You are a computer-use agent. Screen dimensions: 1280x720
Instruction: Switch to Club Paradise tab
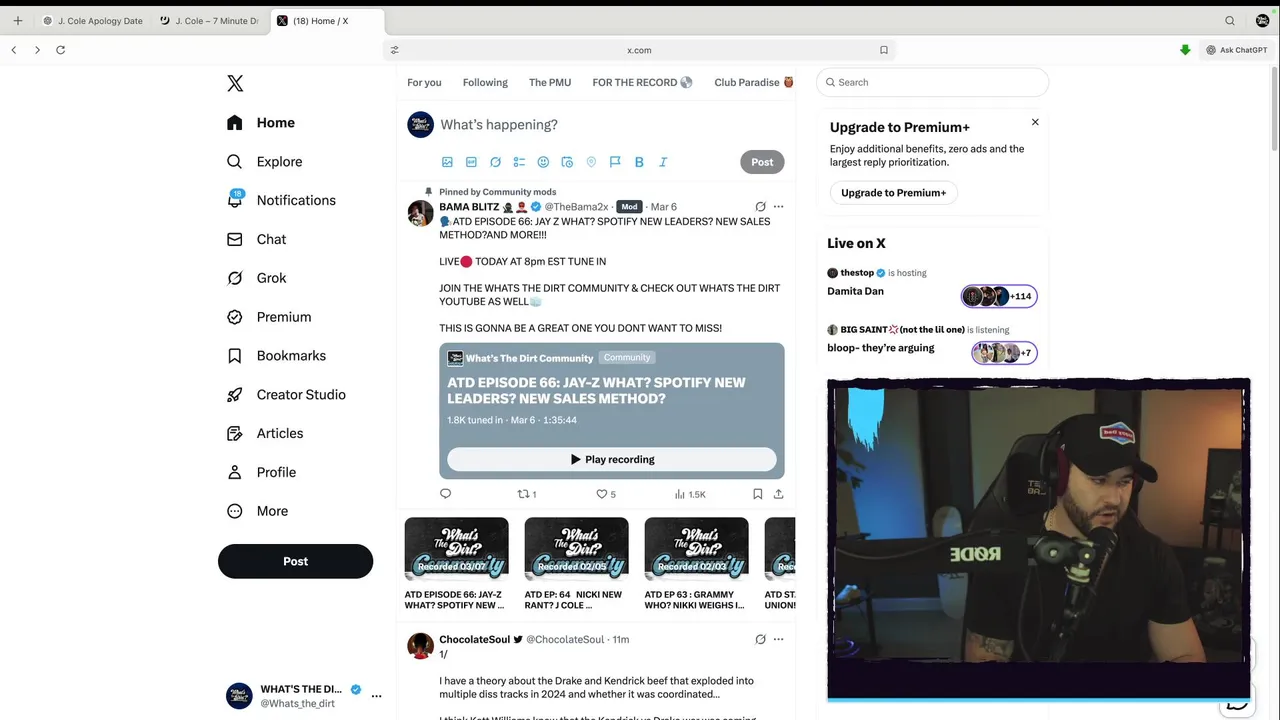coord(754,82)
